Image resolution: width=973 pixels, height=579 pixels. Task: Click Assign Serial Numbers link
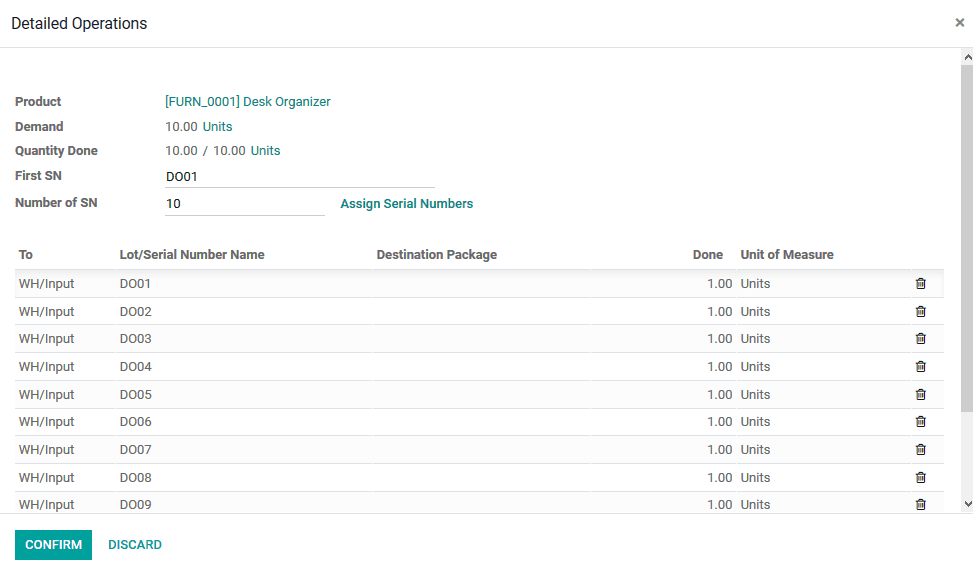point(406,204)
